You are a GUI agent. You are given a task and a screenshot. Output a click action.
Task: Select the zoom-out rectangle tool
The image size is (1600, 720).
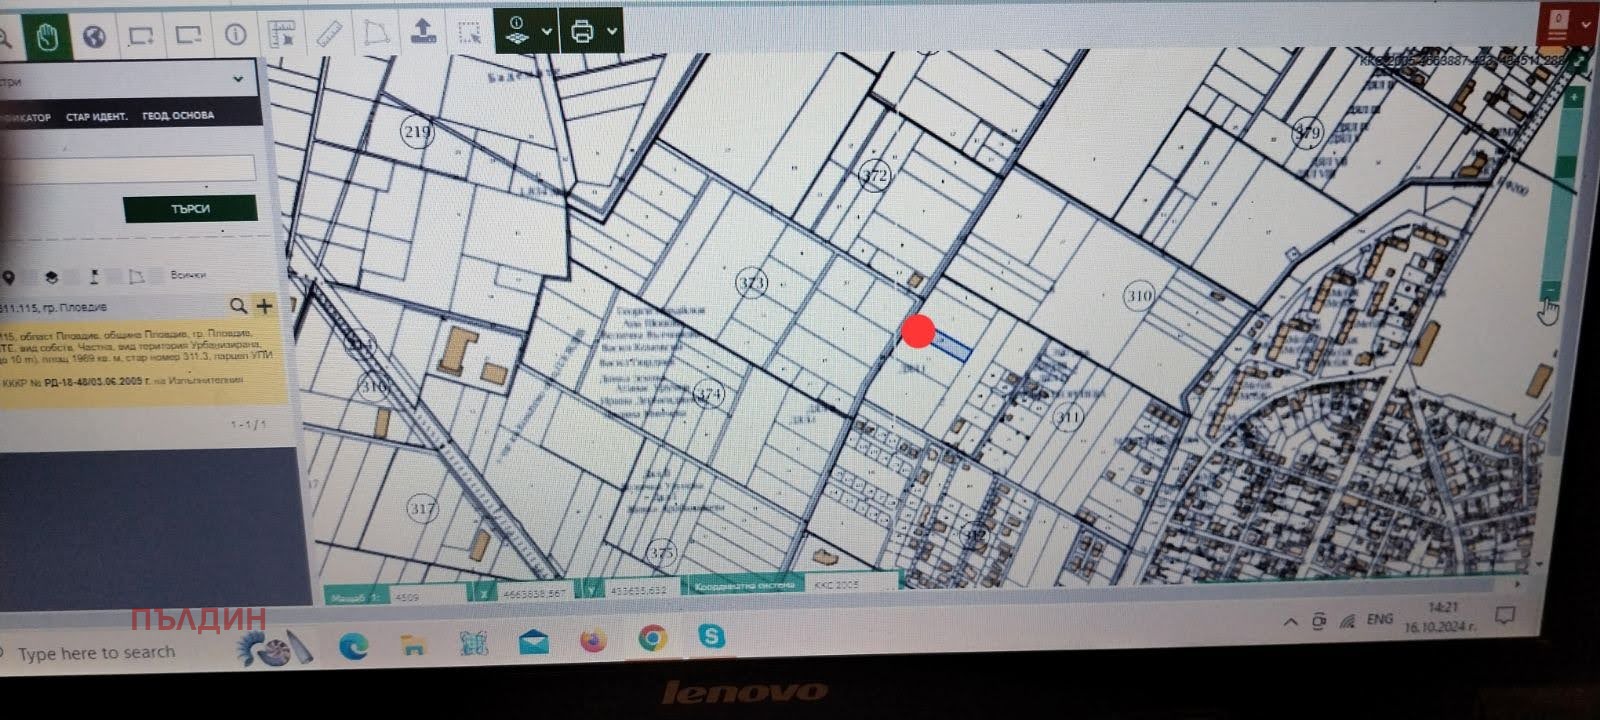pos(188,35)
